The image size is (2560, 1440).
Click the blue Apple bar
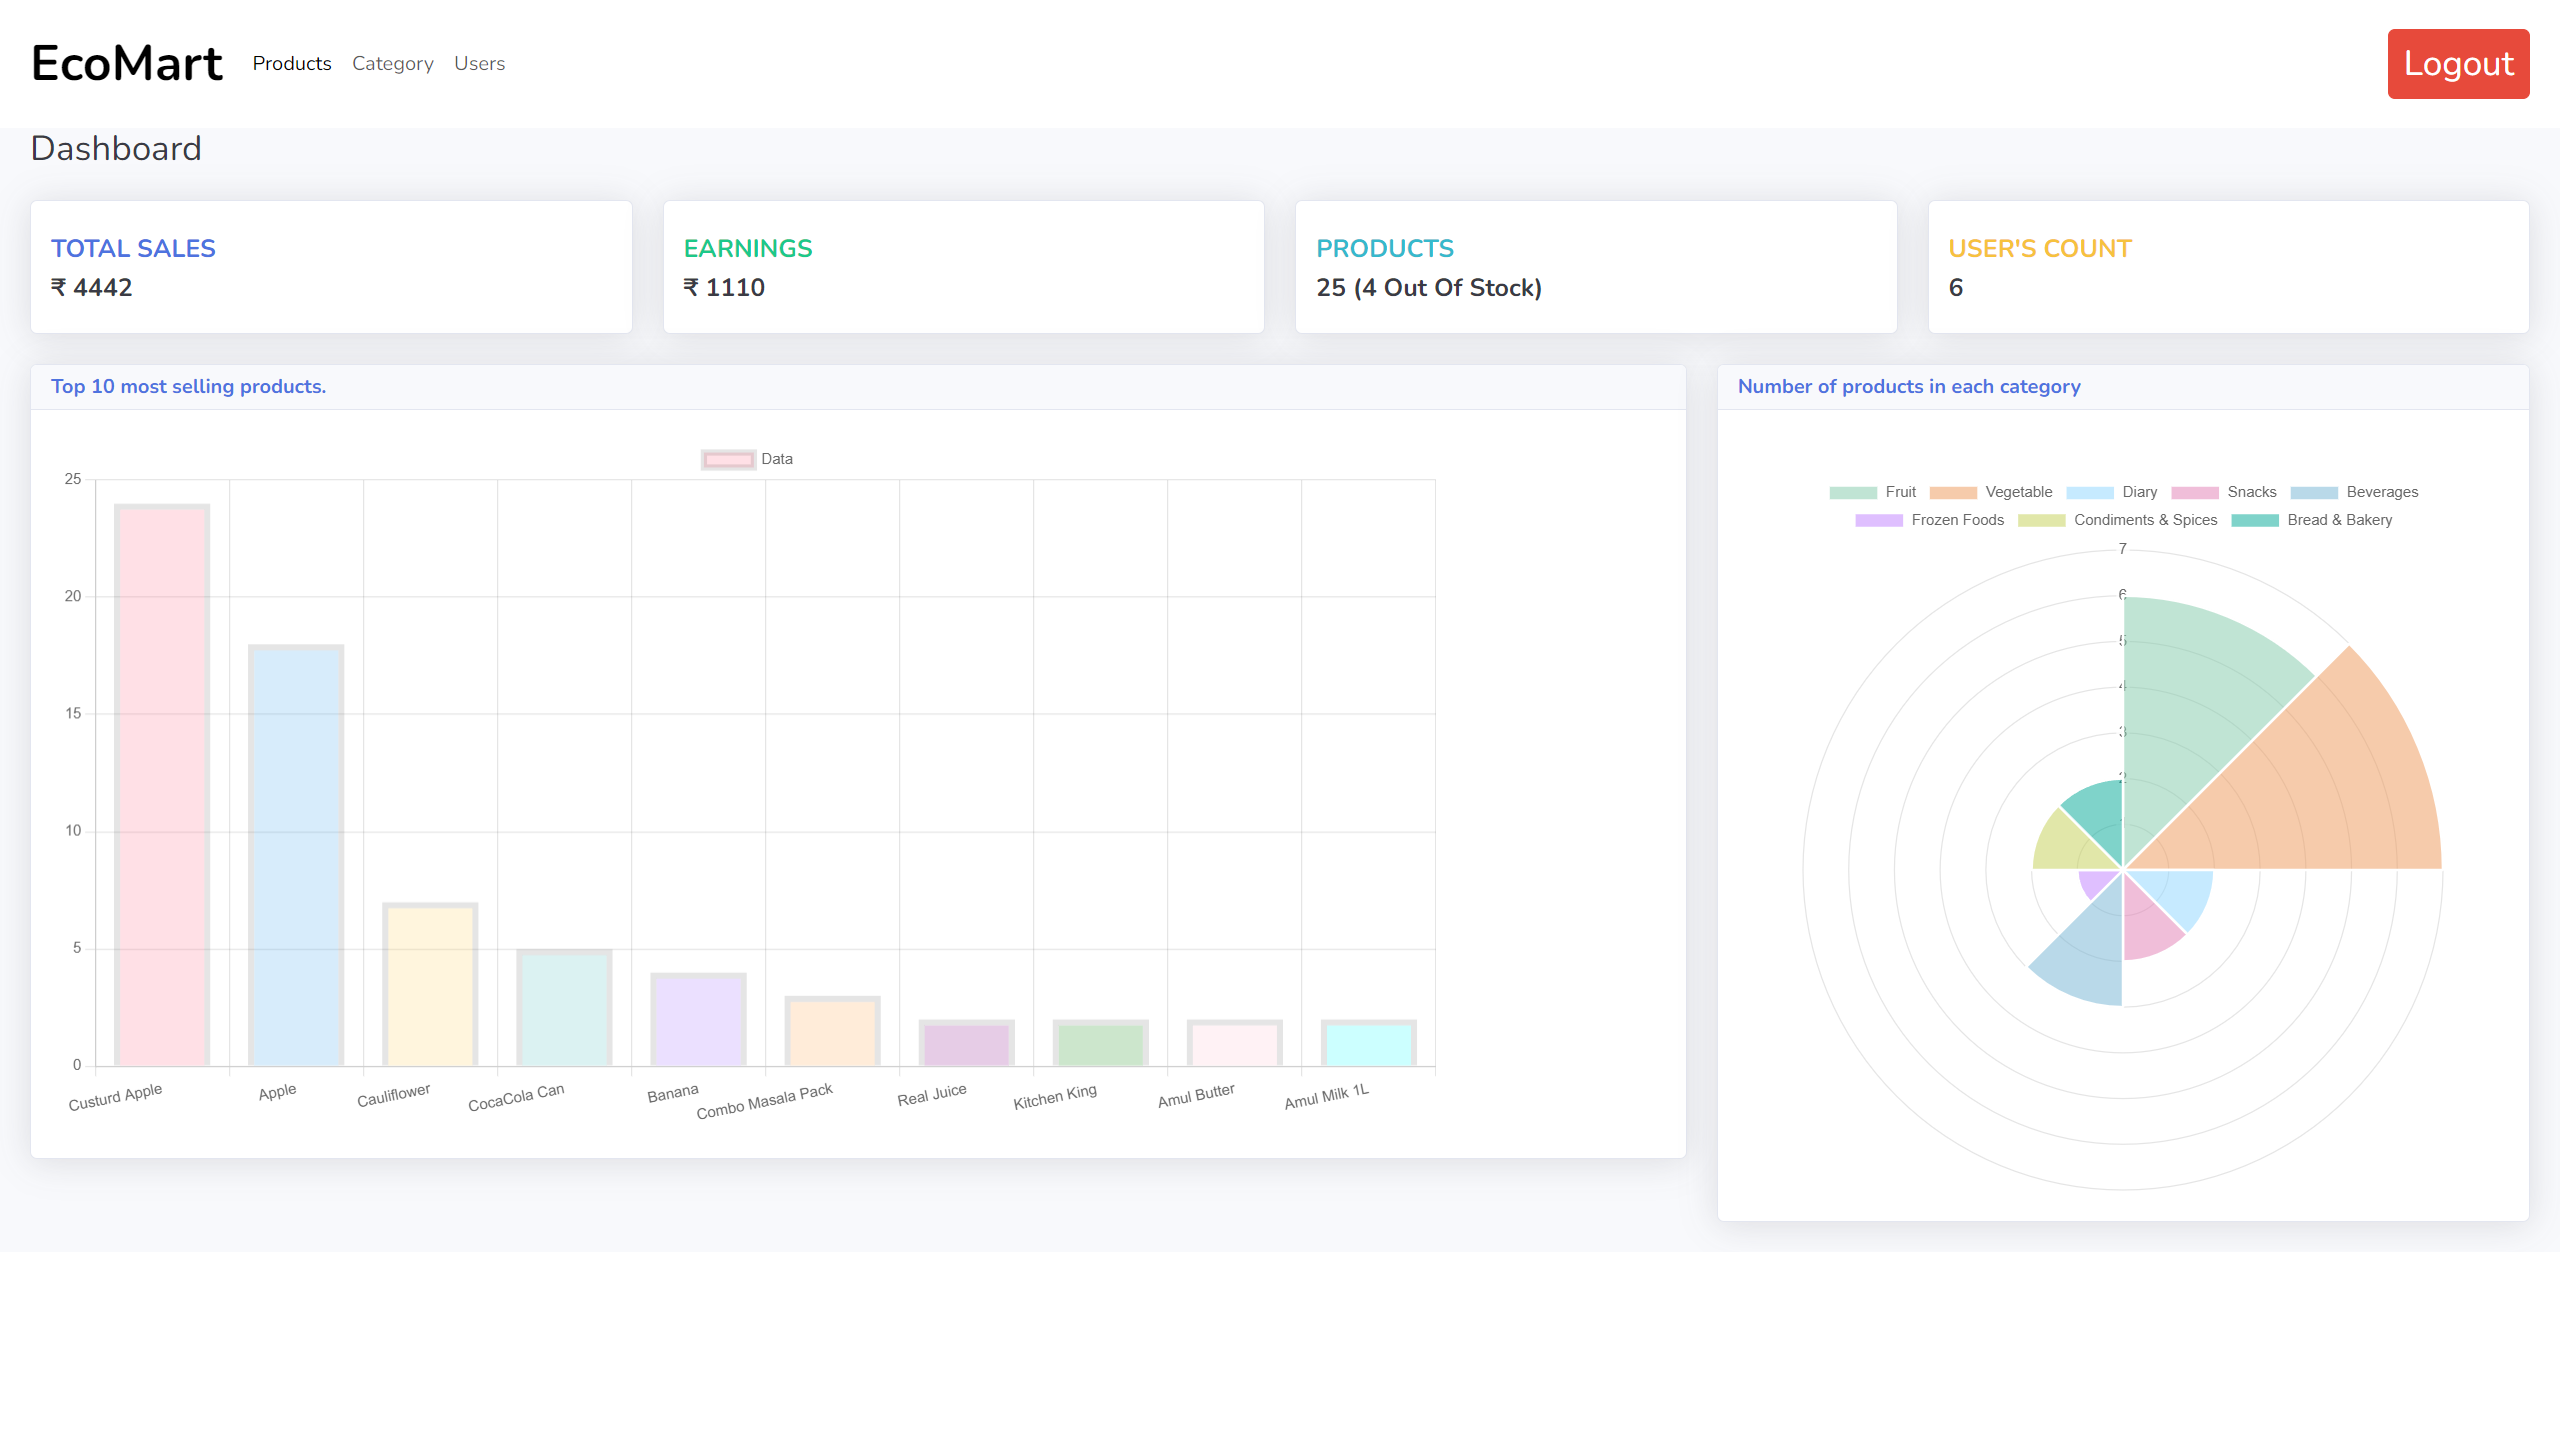[296, 855]
